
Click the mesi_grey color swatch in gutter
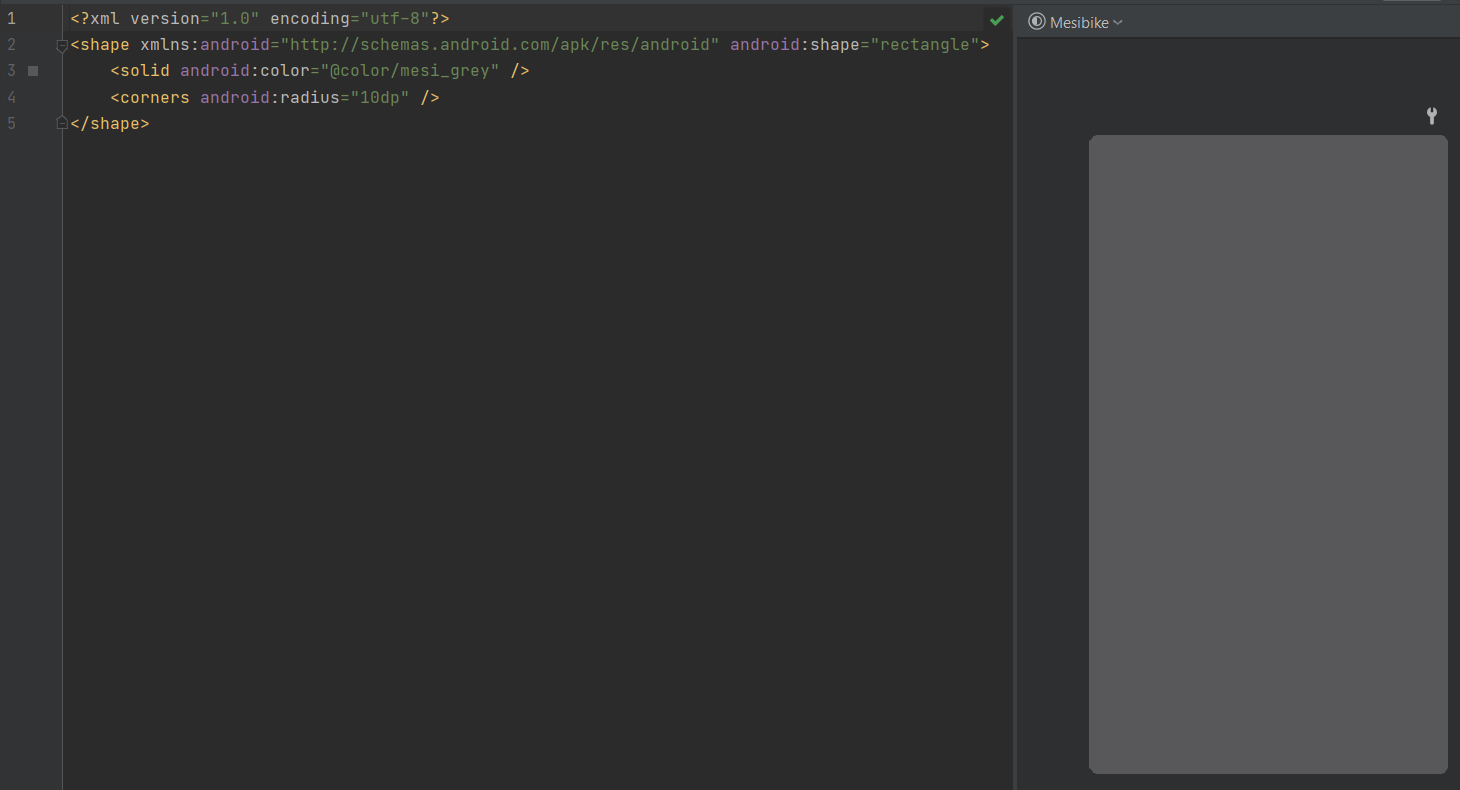[x=33, y=71]
